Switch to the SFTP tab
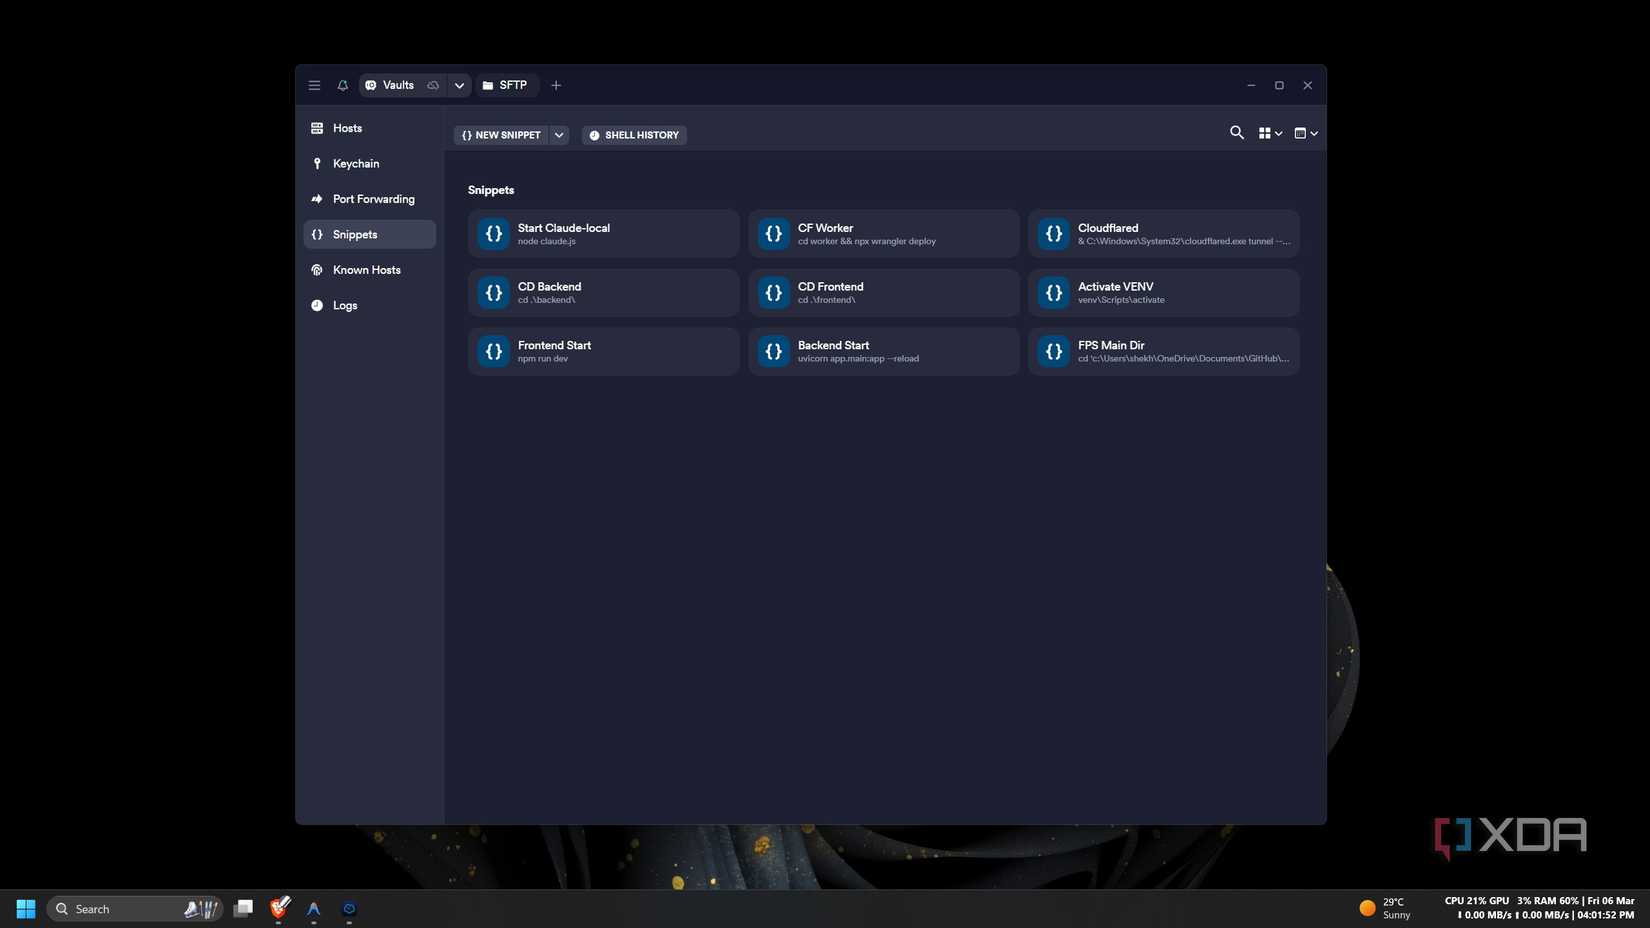This screenshot has height=928, width=1650. [x=506, y=85]
